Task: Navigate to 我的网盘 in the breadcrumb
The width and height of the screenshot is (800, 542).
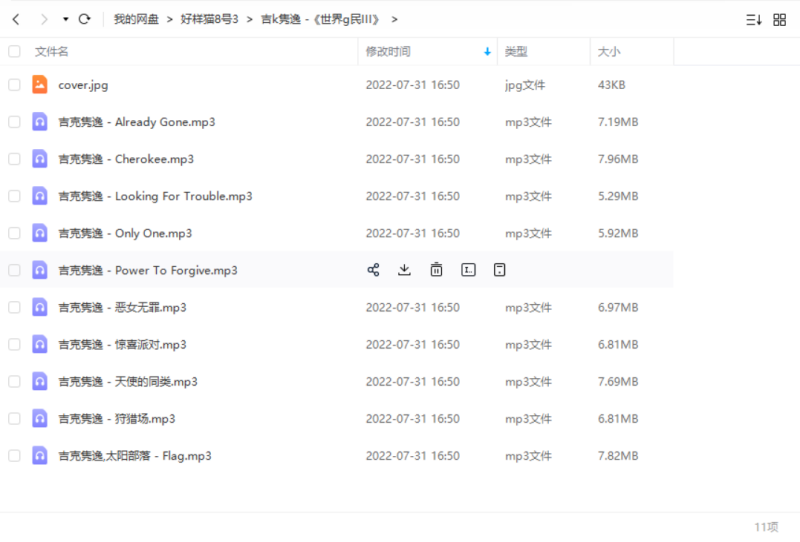Action: [x=138, y=19]
